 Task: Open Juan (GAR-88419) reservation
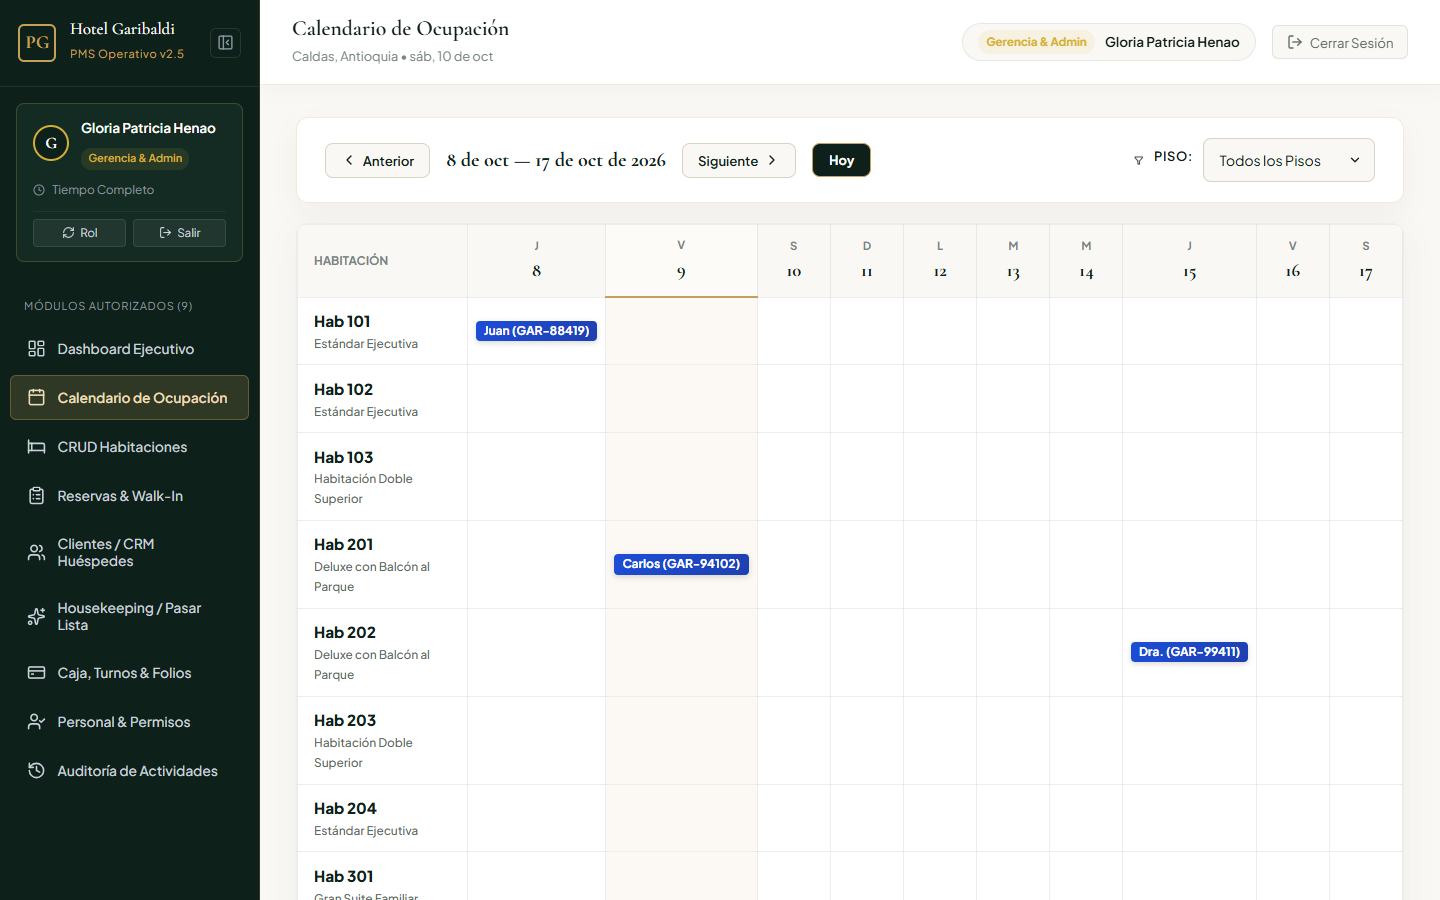click(536, 331)
